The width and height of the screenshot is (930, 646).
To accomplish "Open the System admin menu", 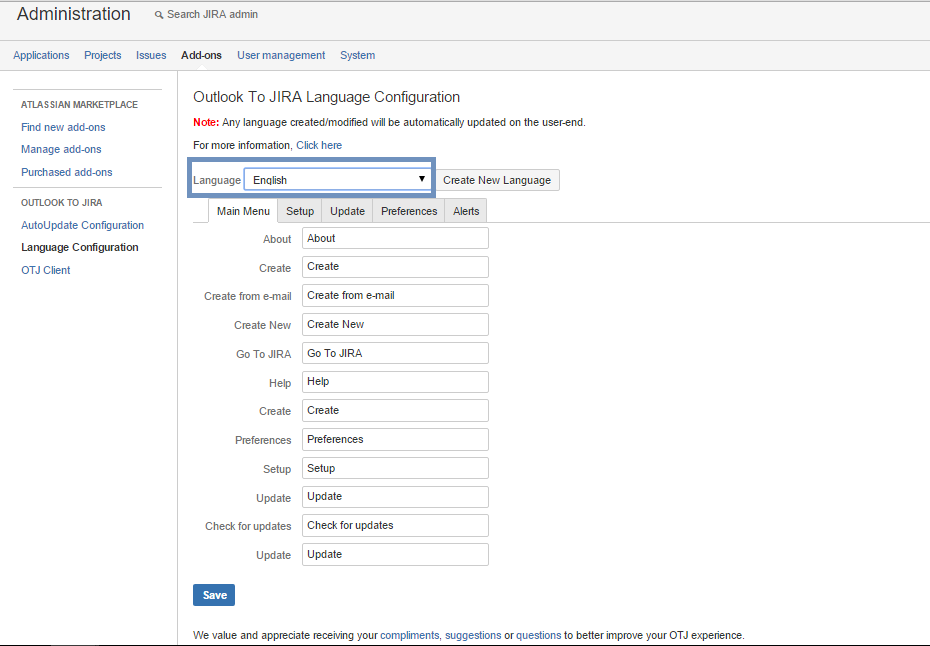I will click(x=358, y=55).
